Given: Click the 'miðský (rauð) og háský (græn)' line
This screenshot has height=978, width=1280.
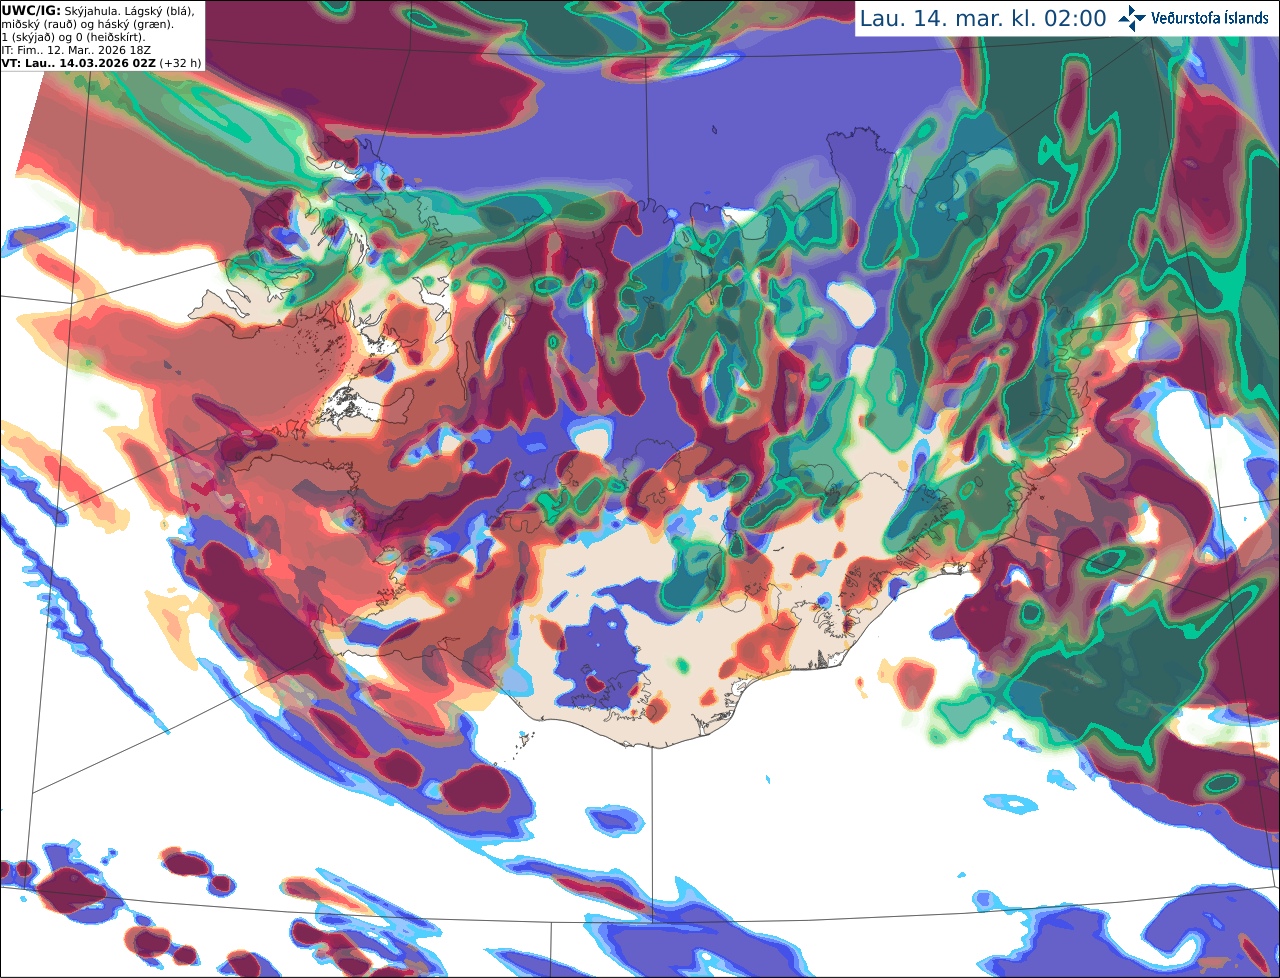Looking at the screenshot, I should (x=87, y=25).
